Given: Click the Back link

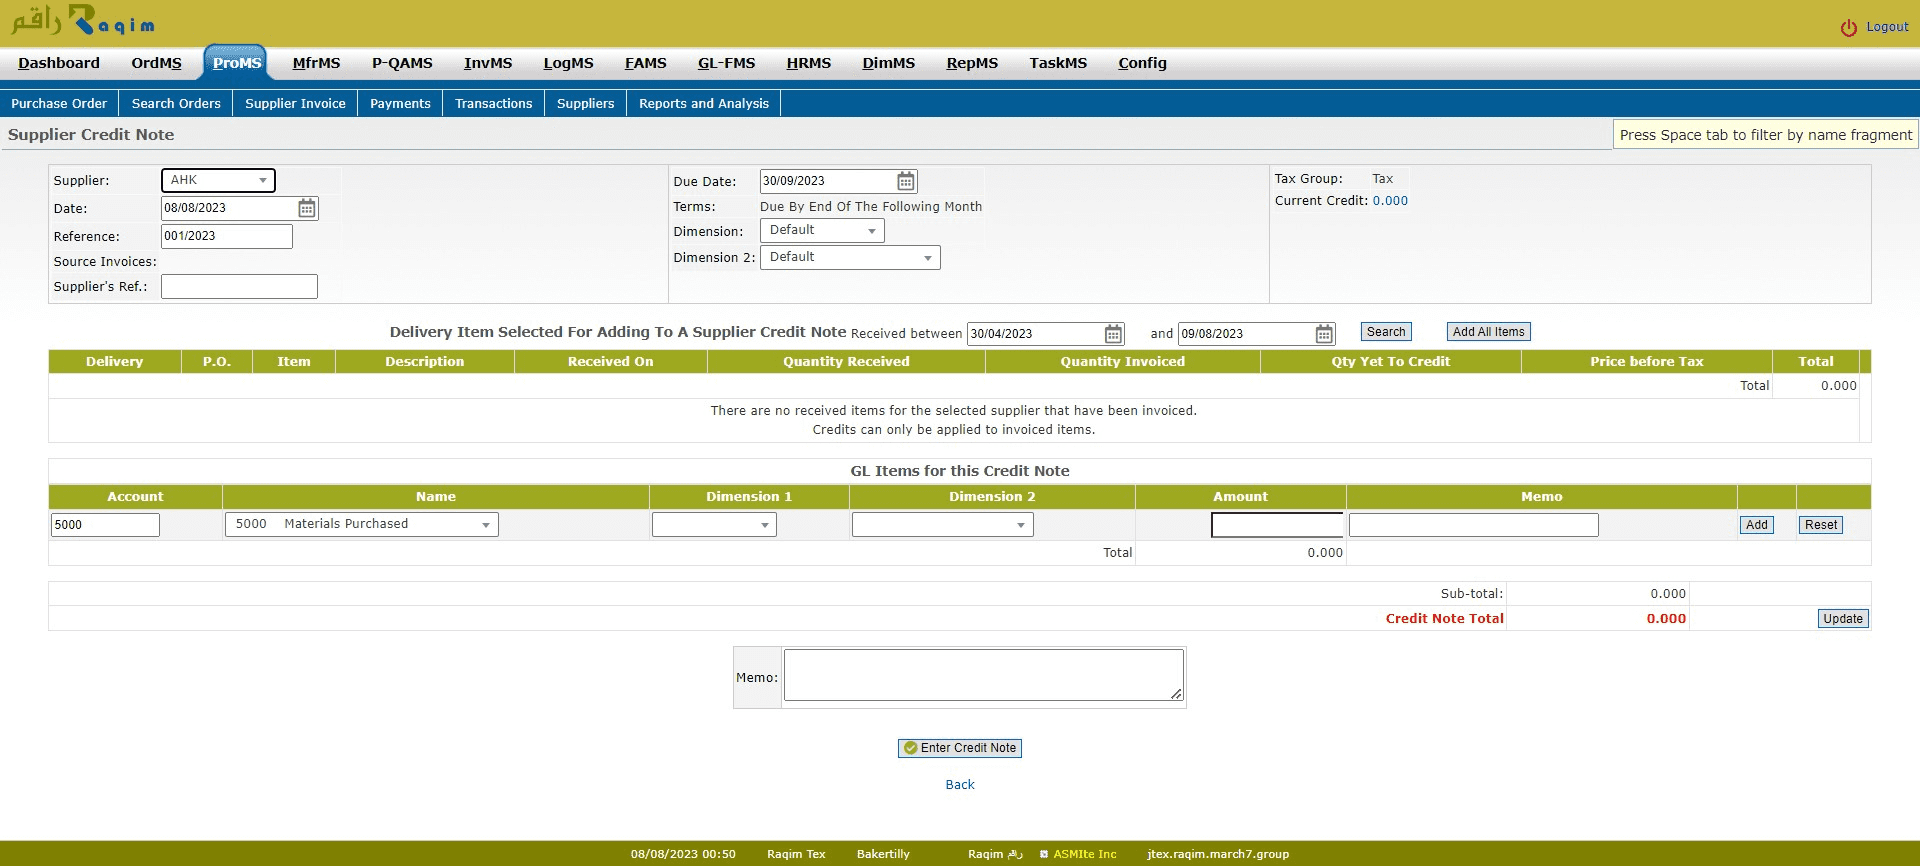Looking at the screenshot, I should click(959, 785).
